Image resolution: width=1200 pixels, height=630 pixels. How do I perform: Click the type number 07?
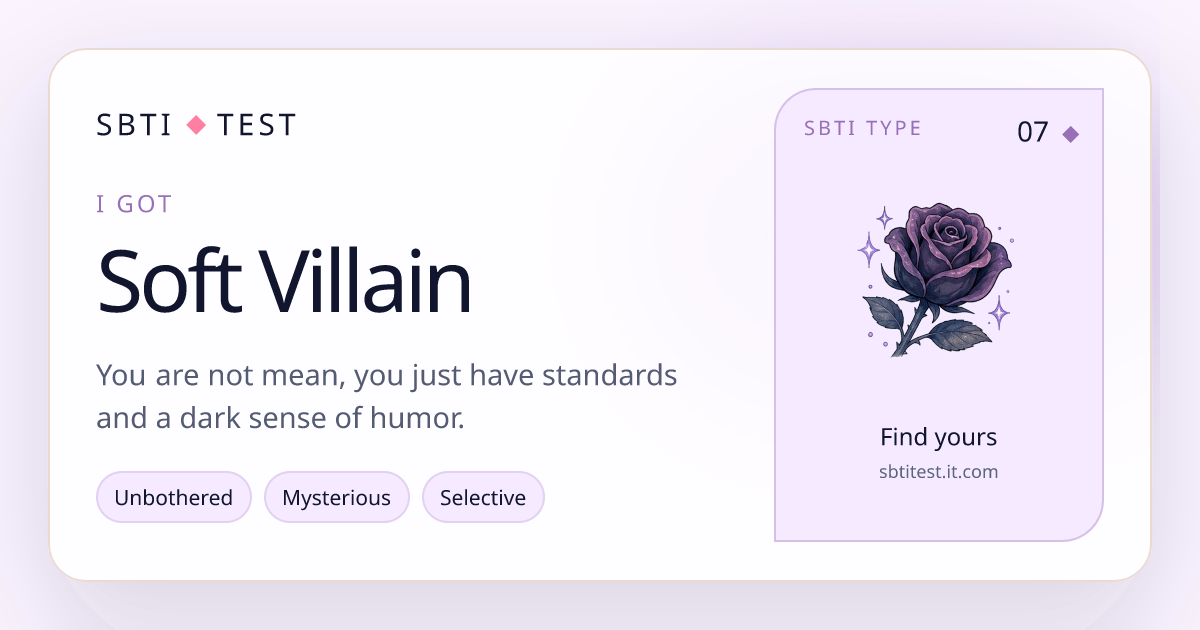point(1033,132)
